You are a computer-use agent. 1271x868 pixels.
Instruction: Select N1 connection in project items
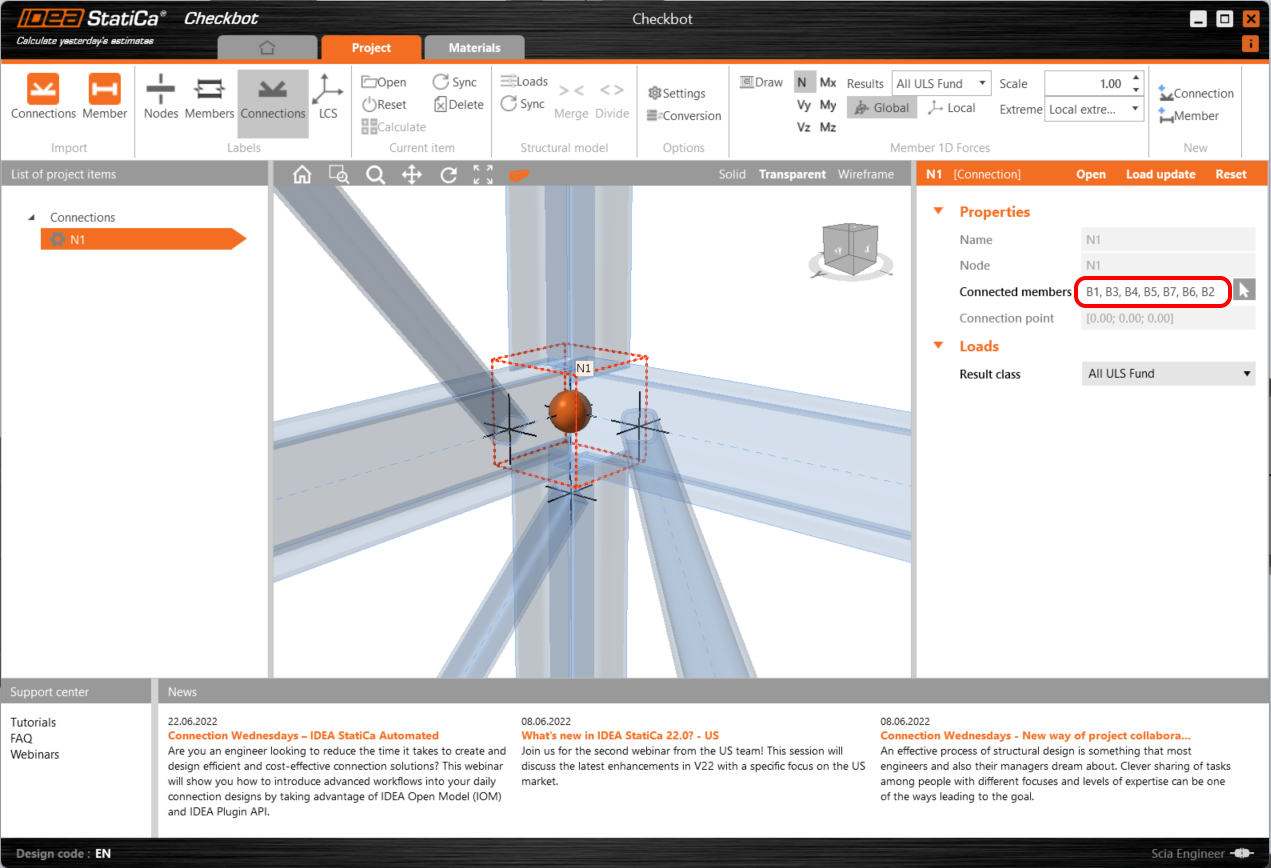[80, 239]
